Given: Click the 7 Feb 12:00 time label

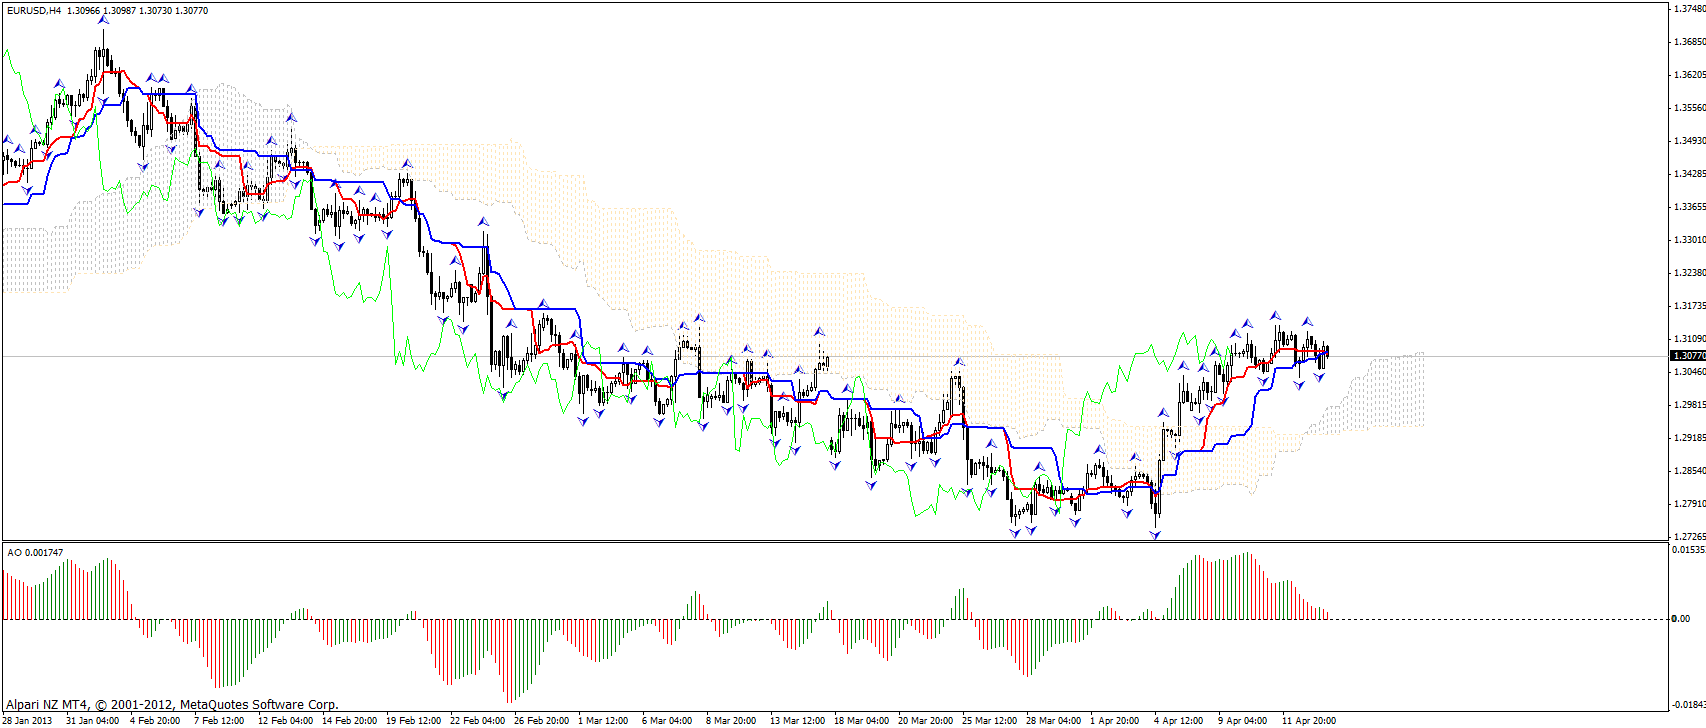Looking at the screenshot, I should pyautogui.click(x=219, y=721).
